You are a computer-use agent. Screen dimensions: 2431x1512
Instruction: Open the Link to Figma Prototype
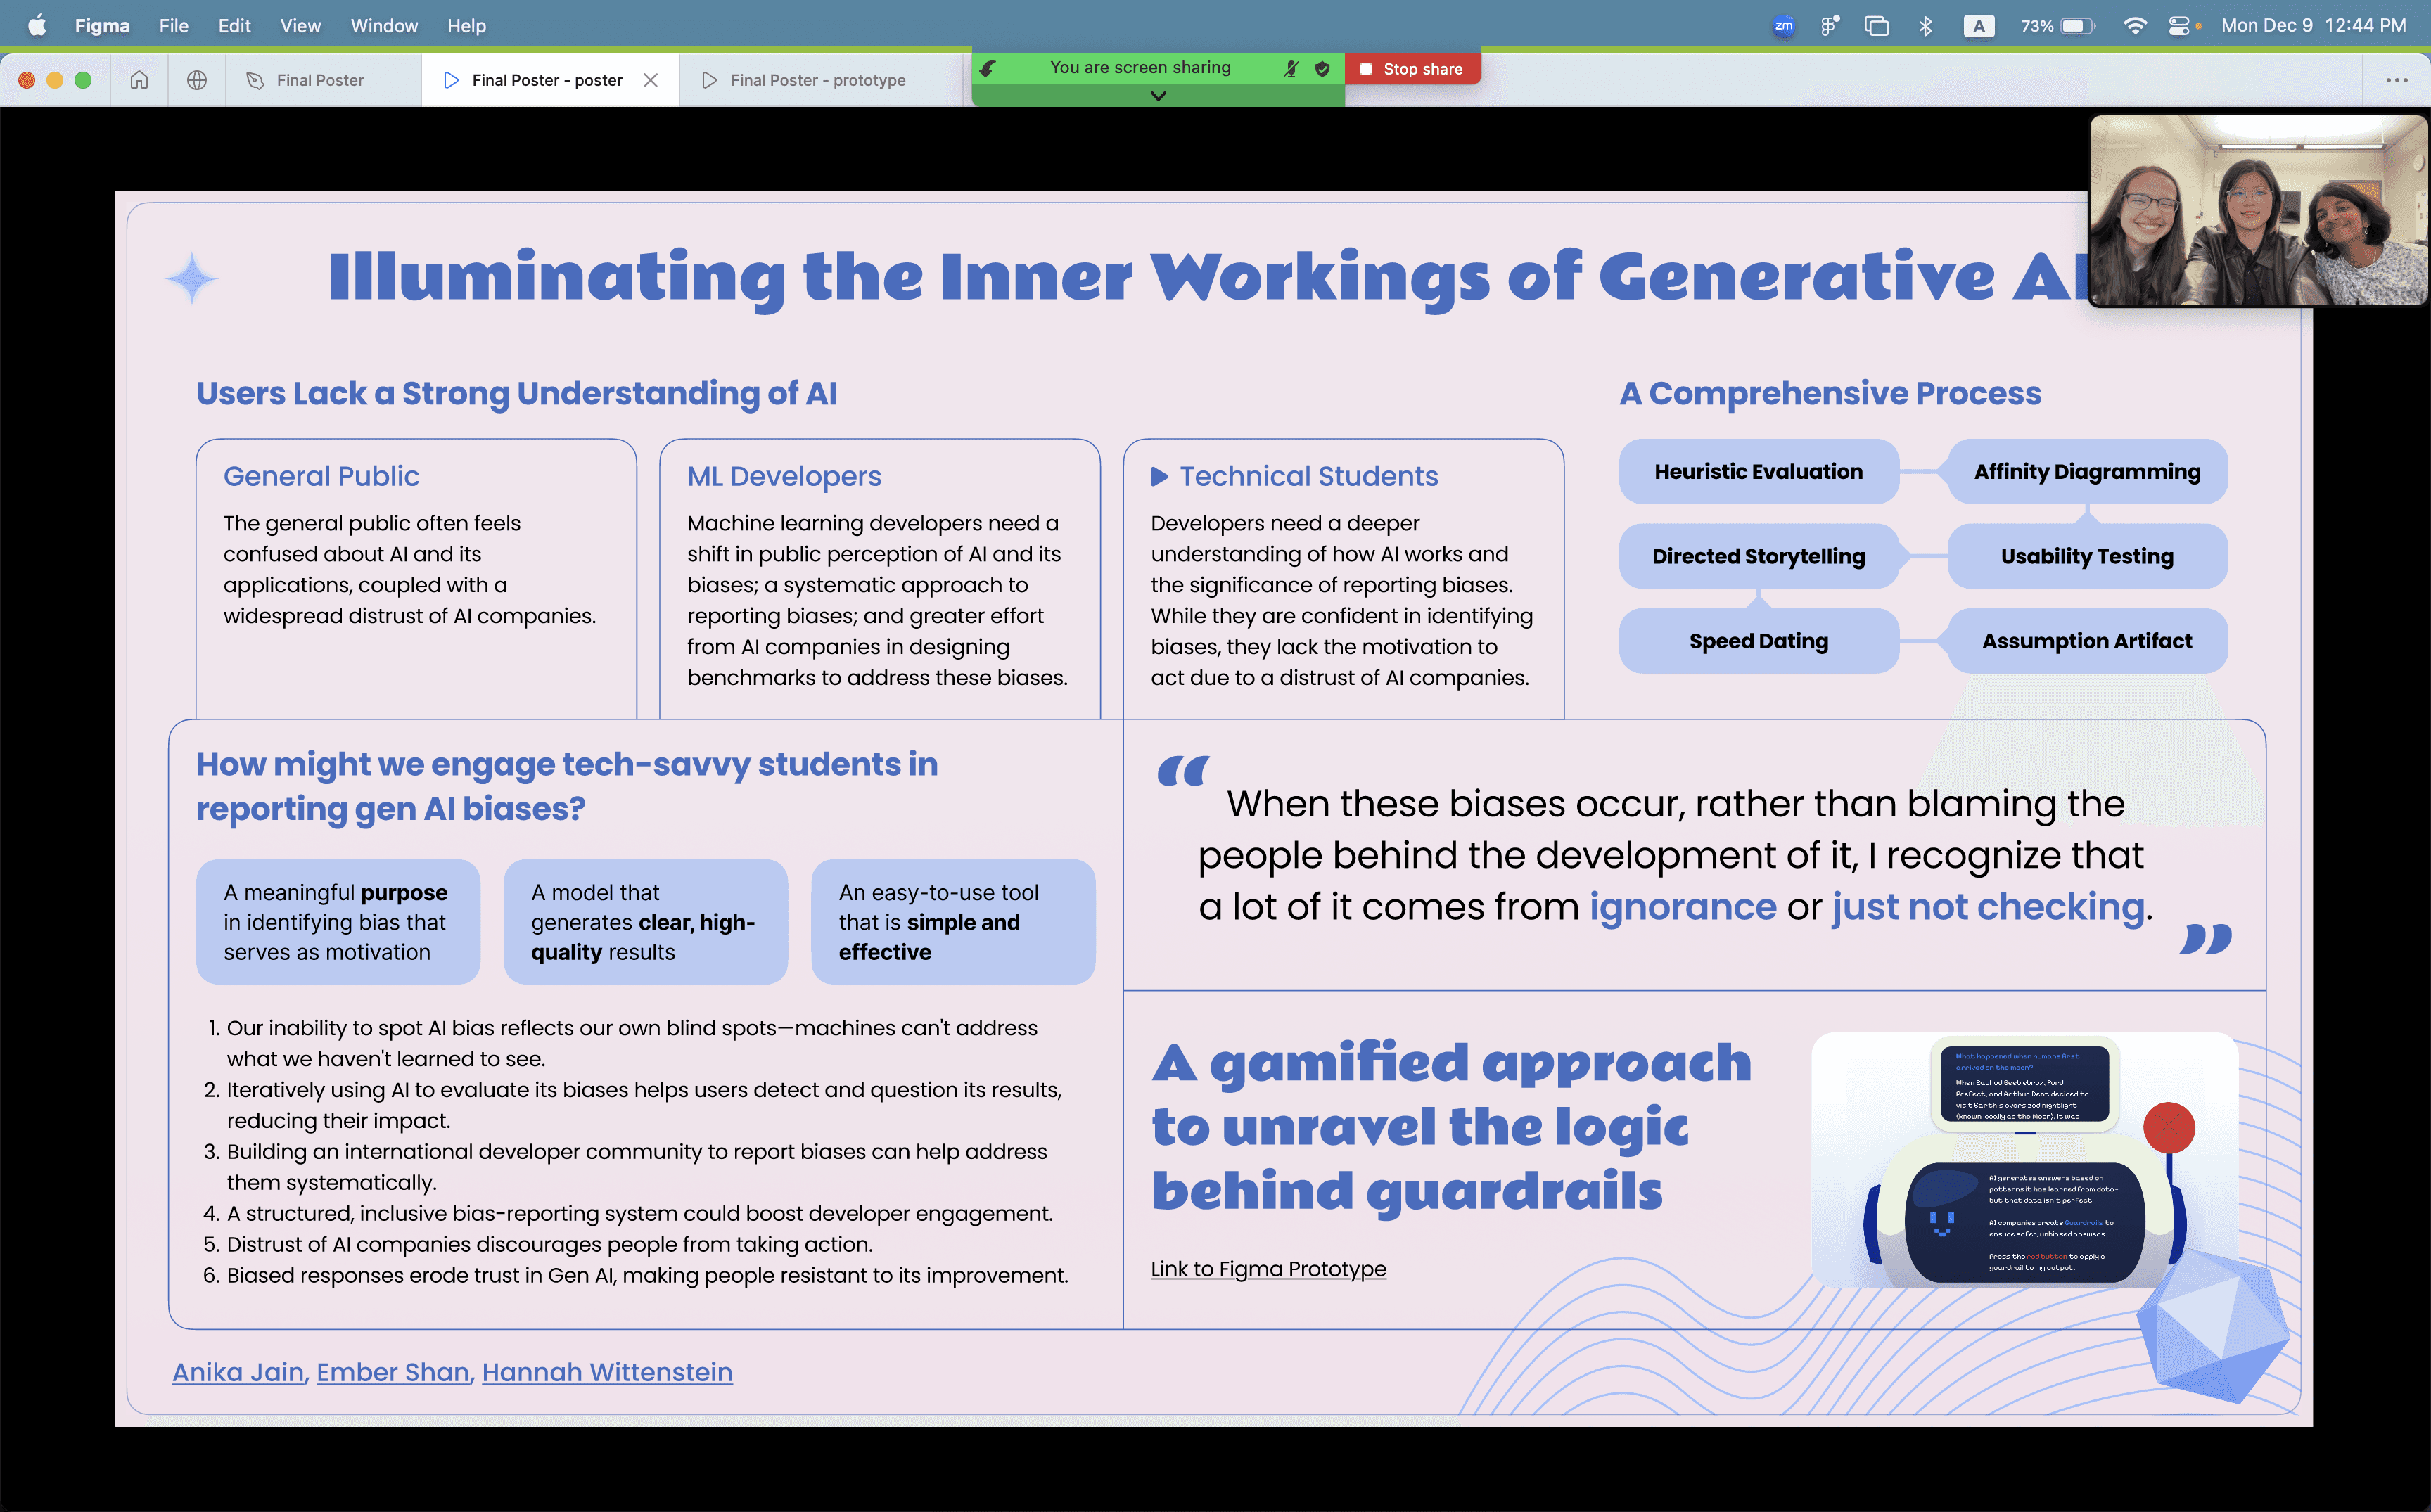[1268, 1269]
